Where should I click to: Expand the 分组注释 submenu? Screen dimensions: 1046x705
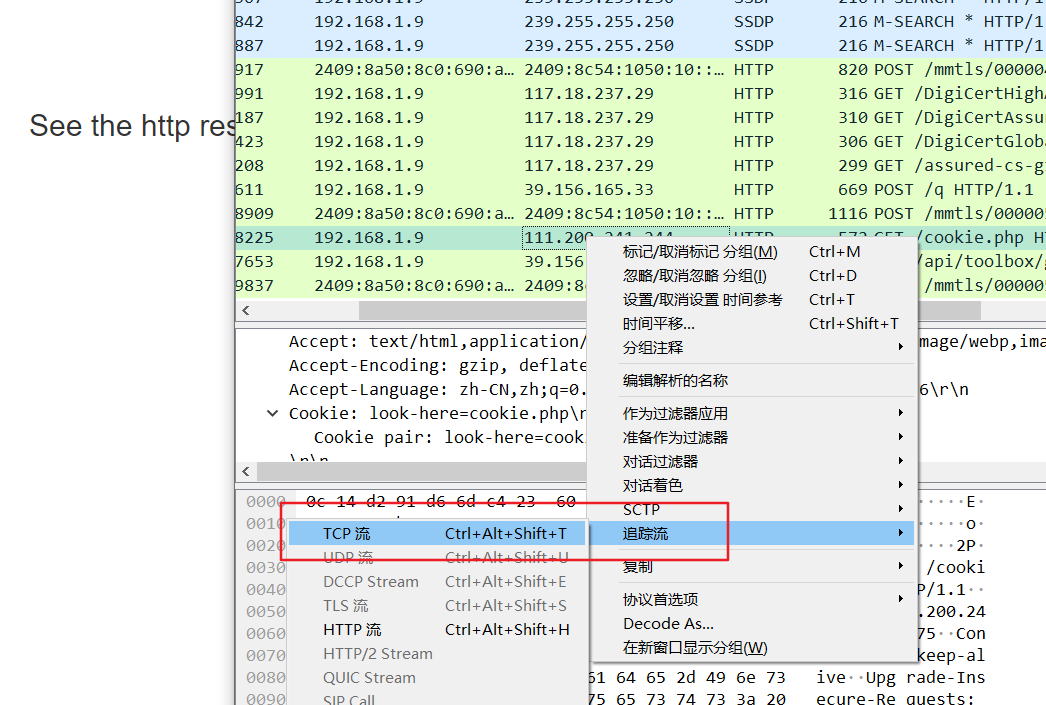pos(653,348)
